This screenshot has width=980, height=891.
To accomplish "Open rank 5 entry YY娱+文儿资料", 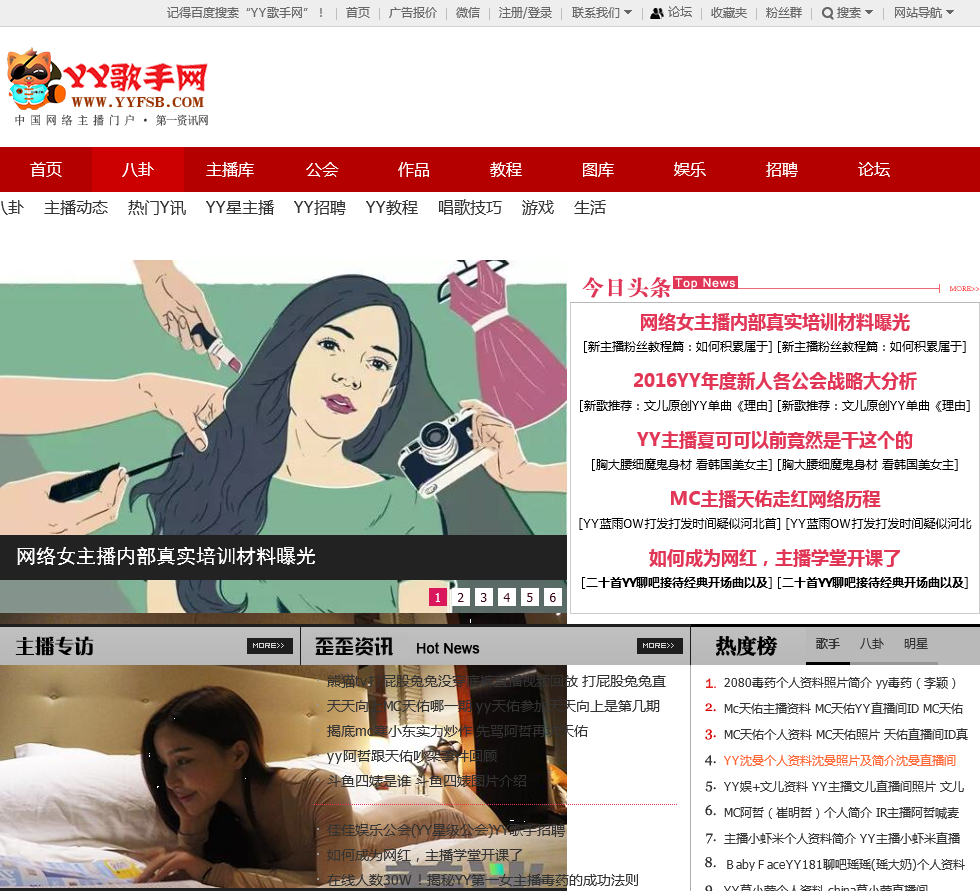I will (x=844, y=787).
